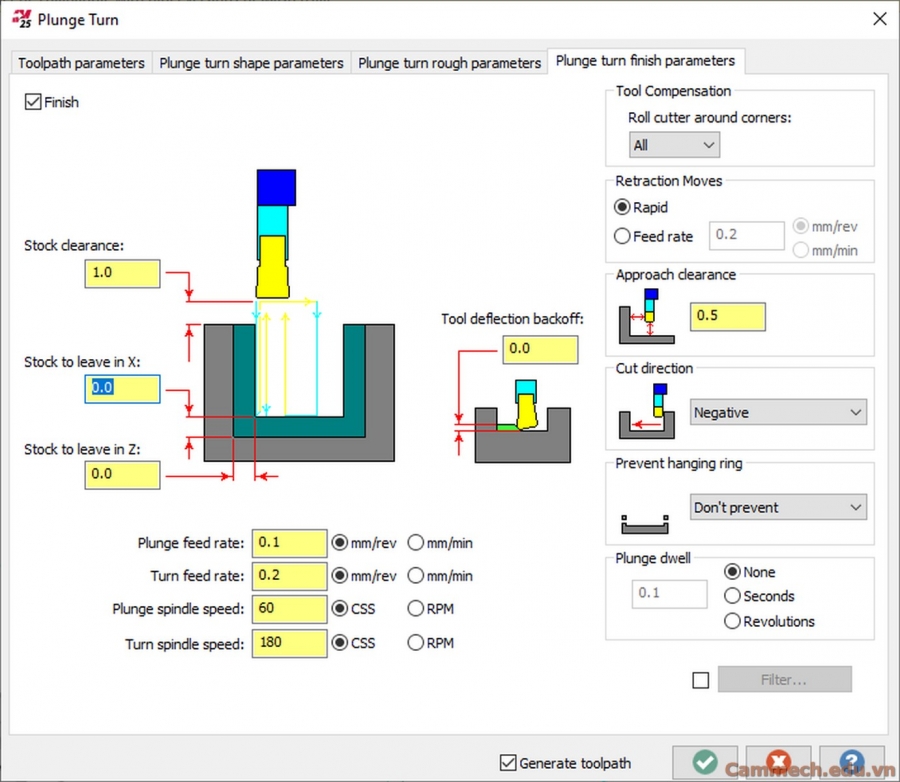Click the Retraction feed rate 0.2 field
The height and width of the screenshot is (782, 900).
(746, 235)
